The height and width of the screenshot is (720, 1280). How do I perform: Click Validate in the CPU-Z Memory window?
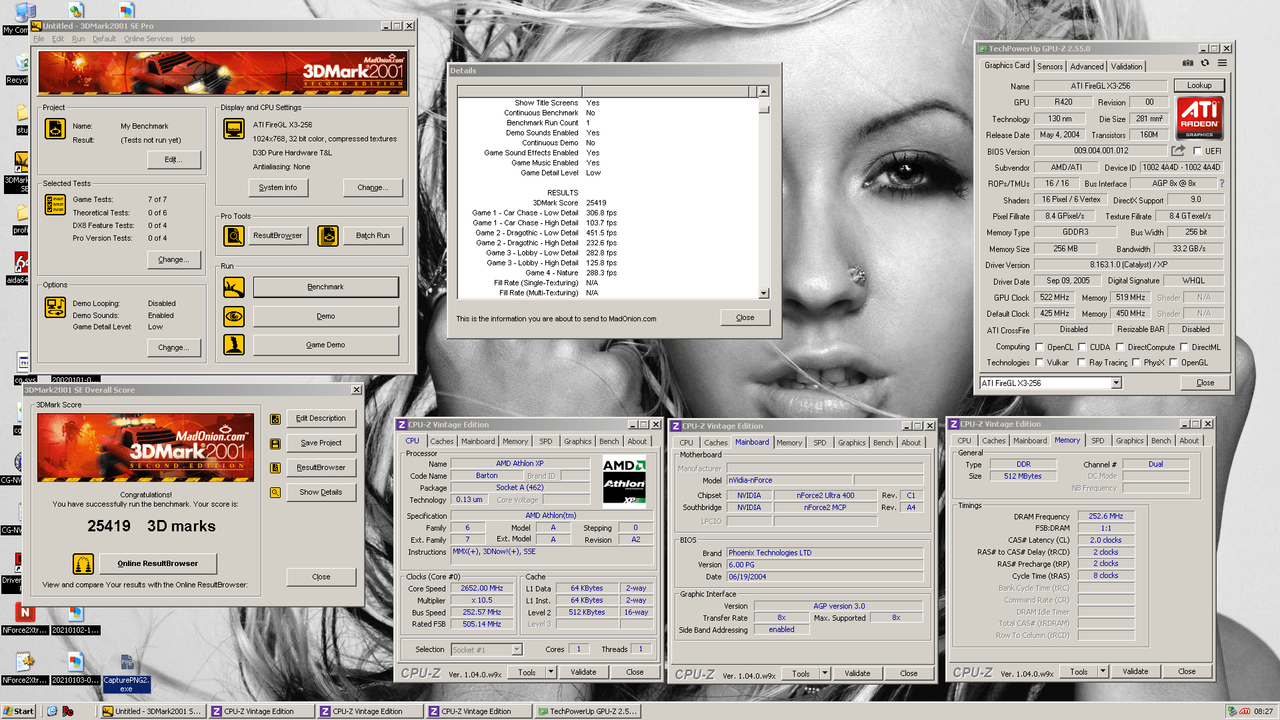(x=1135, y=672)
